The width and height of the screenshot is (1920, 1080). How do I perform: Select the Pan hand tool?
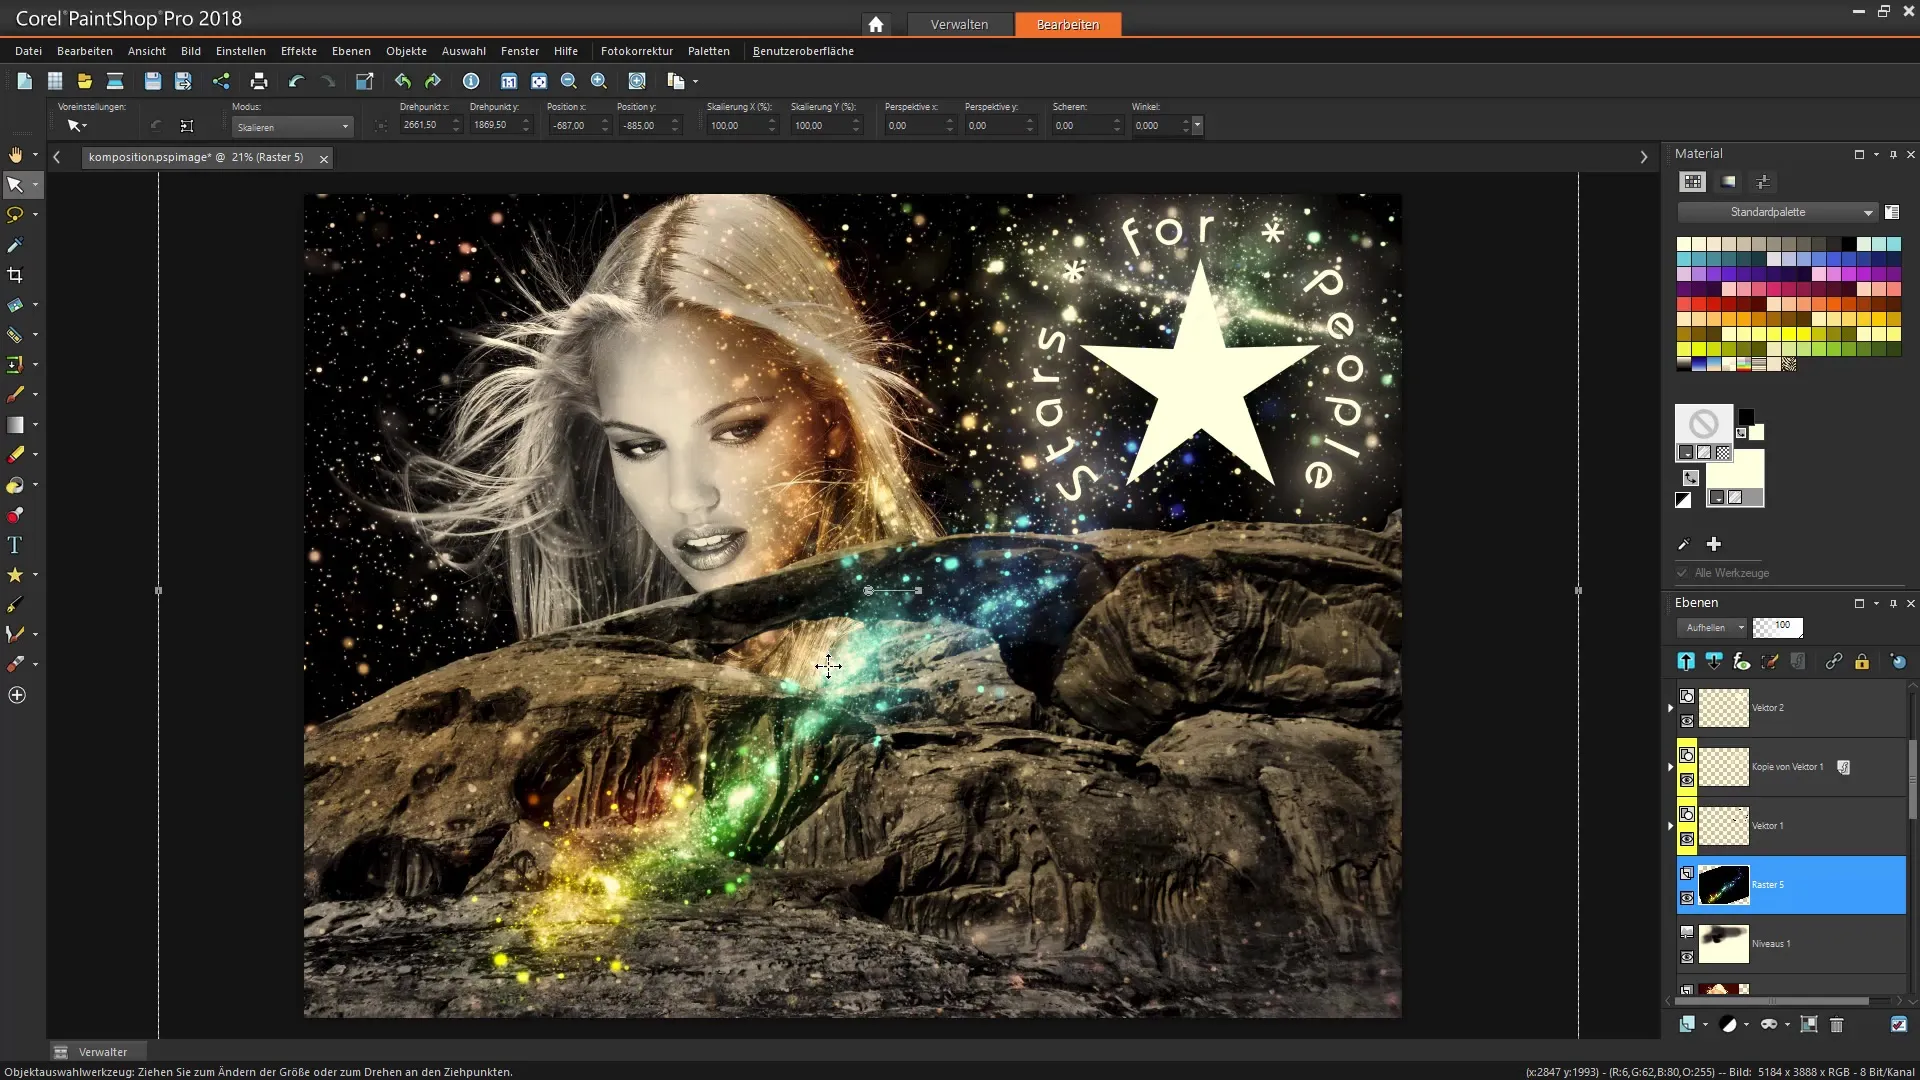(x=15, y=155)
